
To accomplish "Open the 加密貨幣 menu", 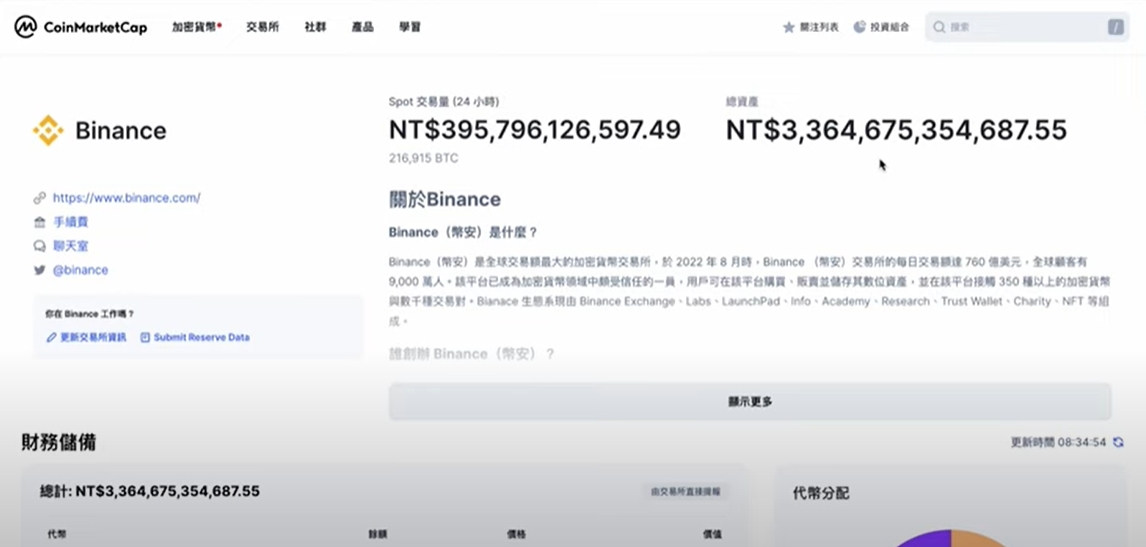I will tap(197, 27).
